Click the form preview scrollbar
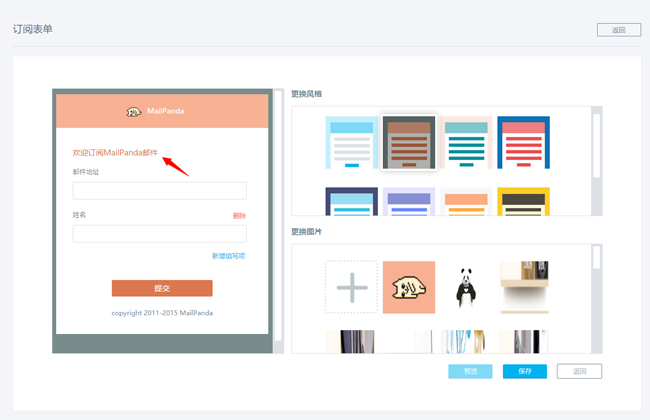This screenshot has width=650, height=420. (278, 216)
